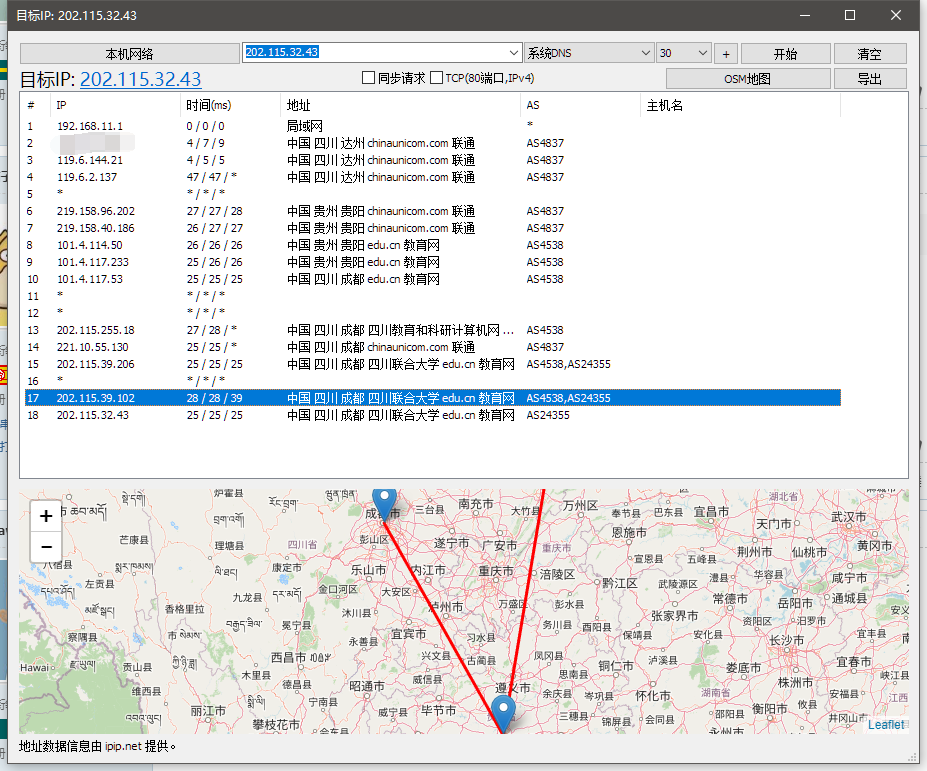Select final hop row 202.115.32.43
Viewport: 927px width, 771px height.
(433, 415)
